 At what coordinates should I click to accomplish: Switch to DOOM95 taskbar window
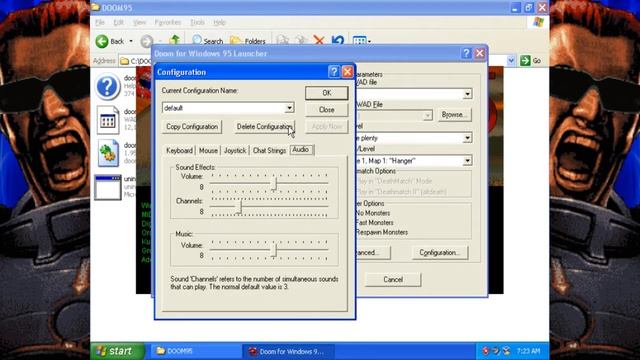196,351
